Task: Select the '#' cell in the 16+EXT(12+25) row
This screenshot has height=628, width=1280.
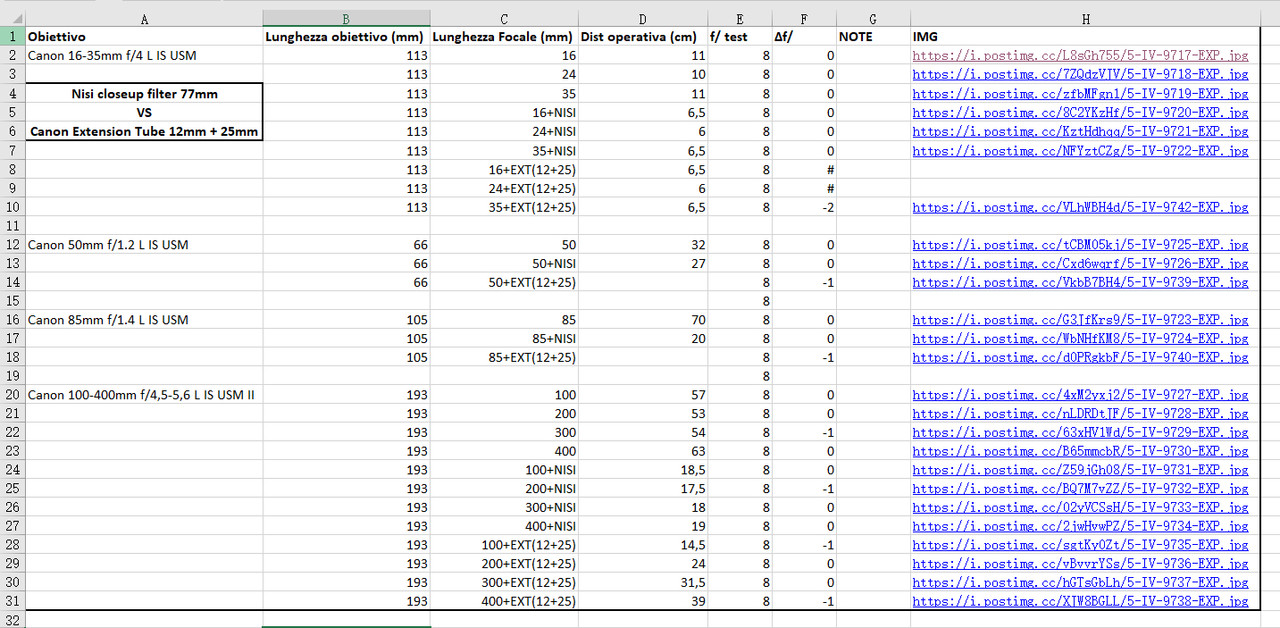Action: [x=805, y=170]
